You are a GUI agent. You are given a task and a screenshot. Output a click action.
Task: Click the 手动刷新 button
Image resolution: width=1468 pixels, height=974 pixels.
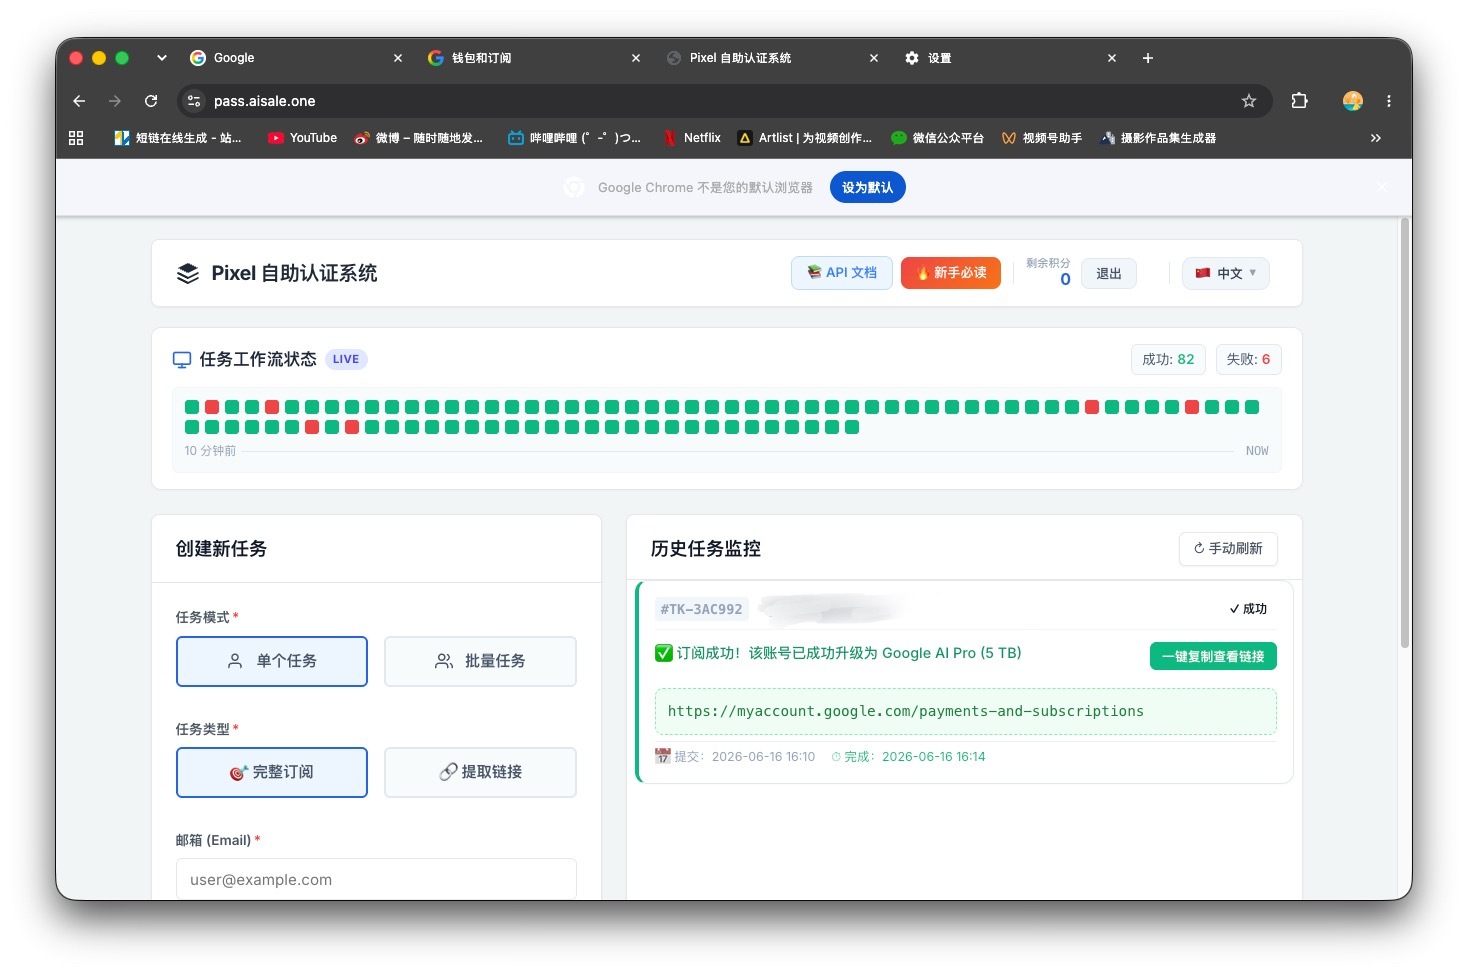[1228, 548]
